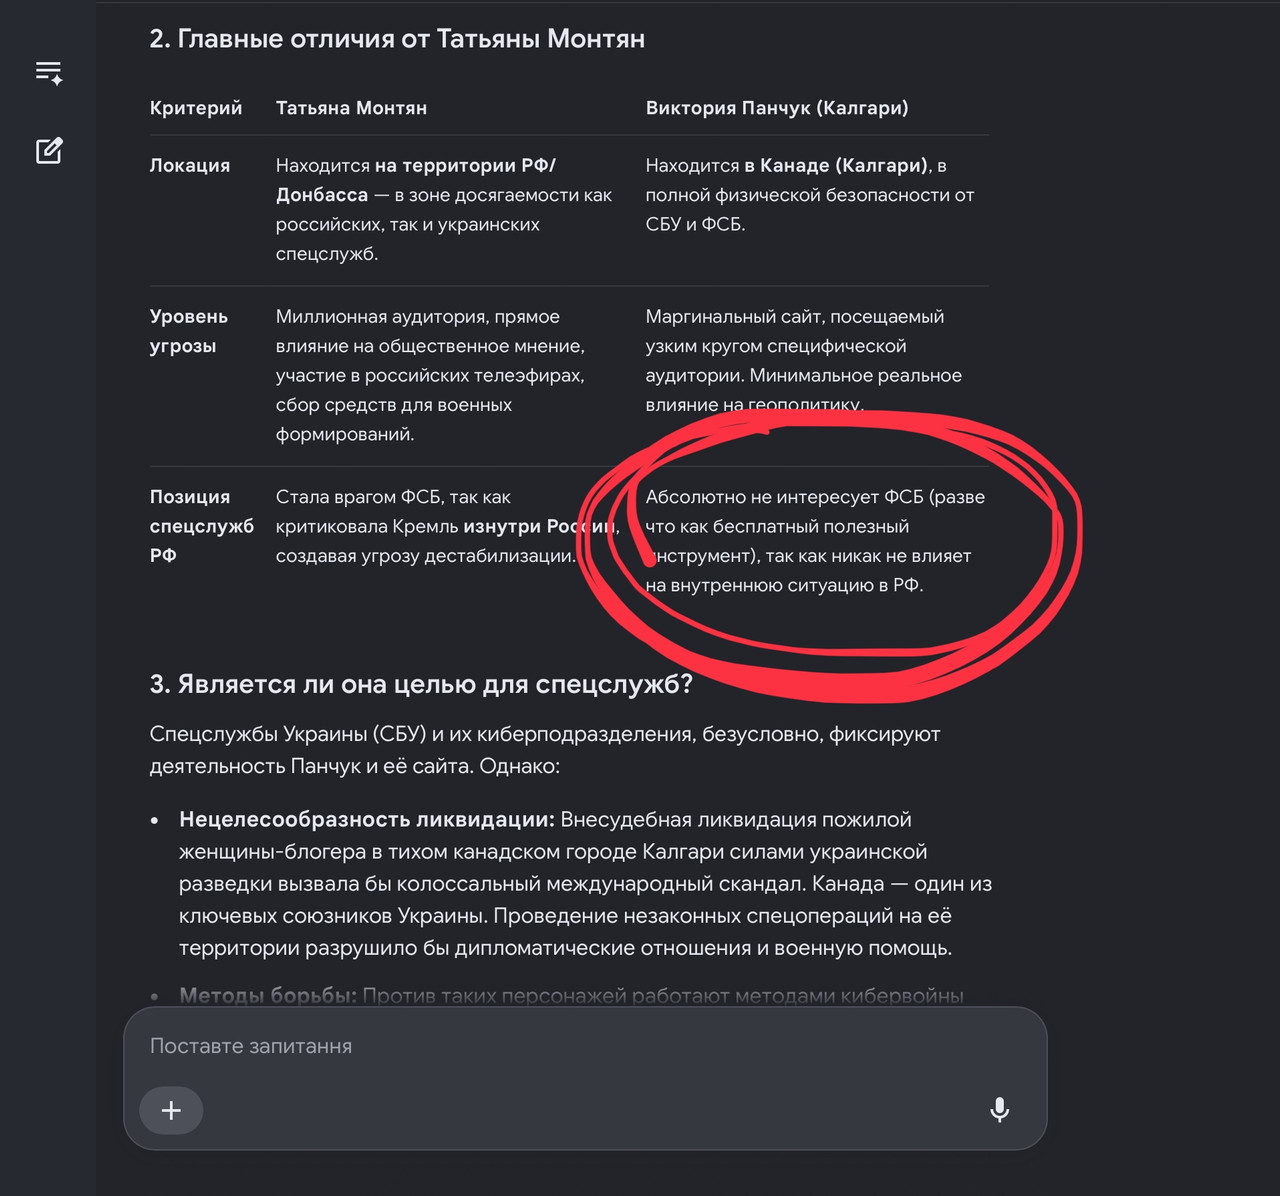Click heading "2. Главные отличия от Татьяны Монтян"

coord(397,39)
